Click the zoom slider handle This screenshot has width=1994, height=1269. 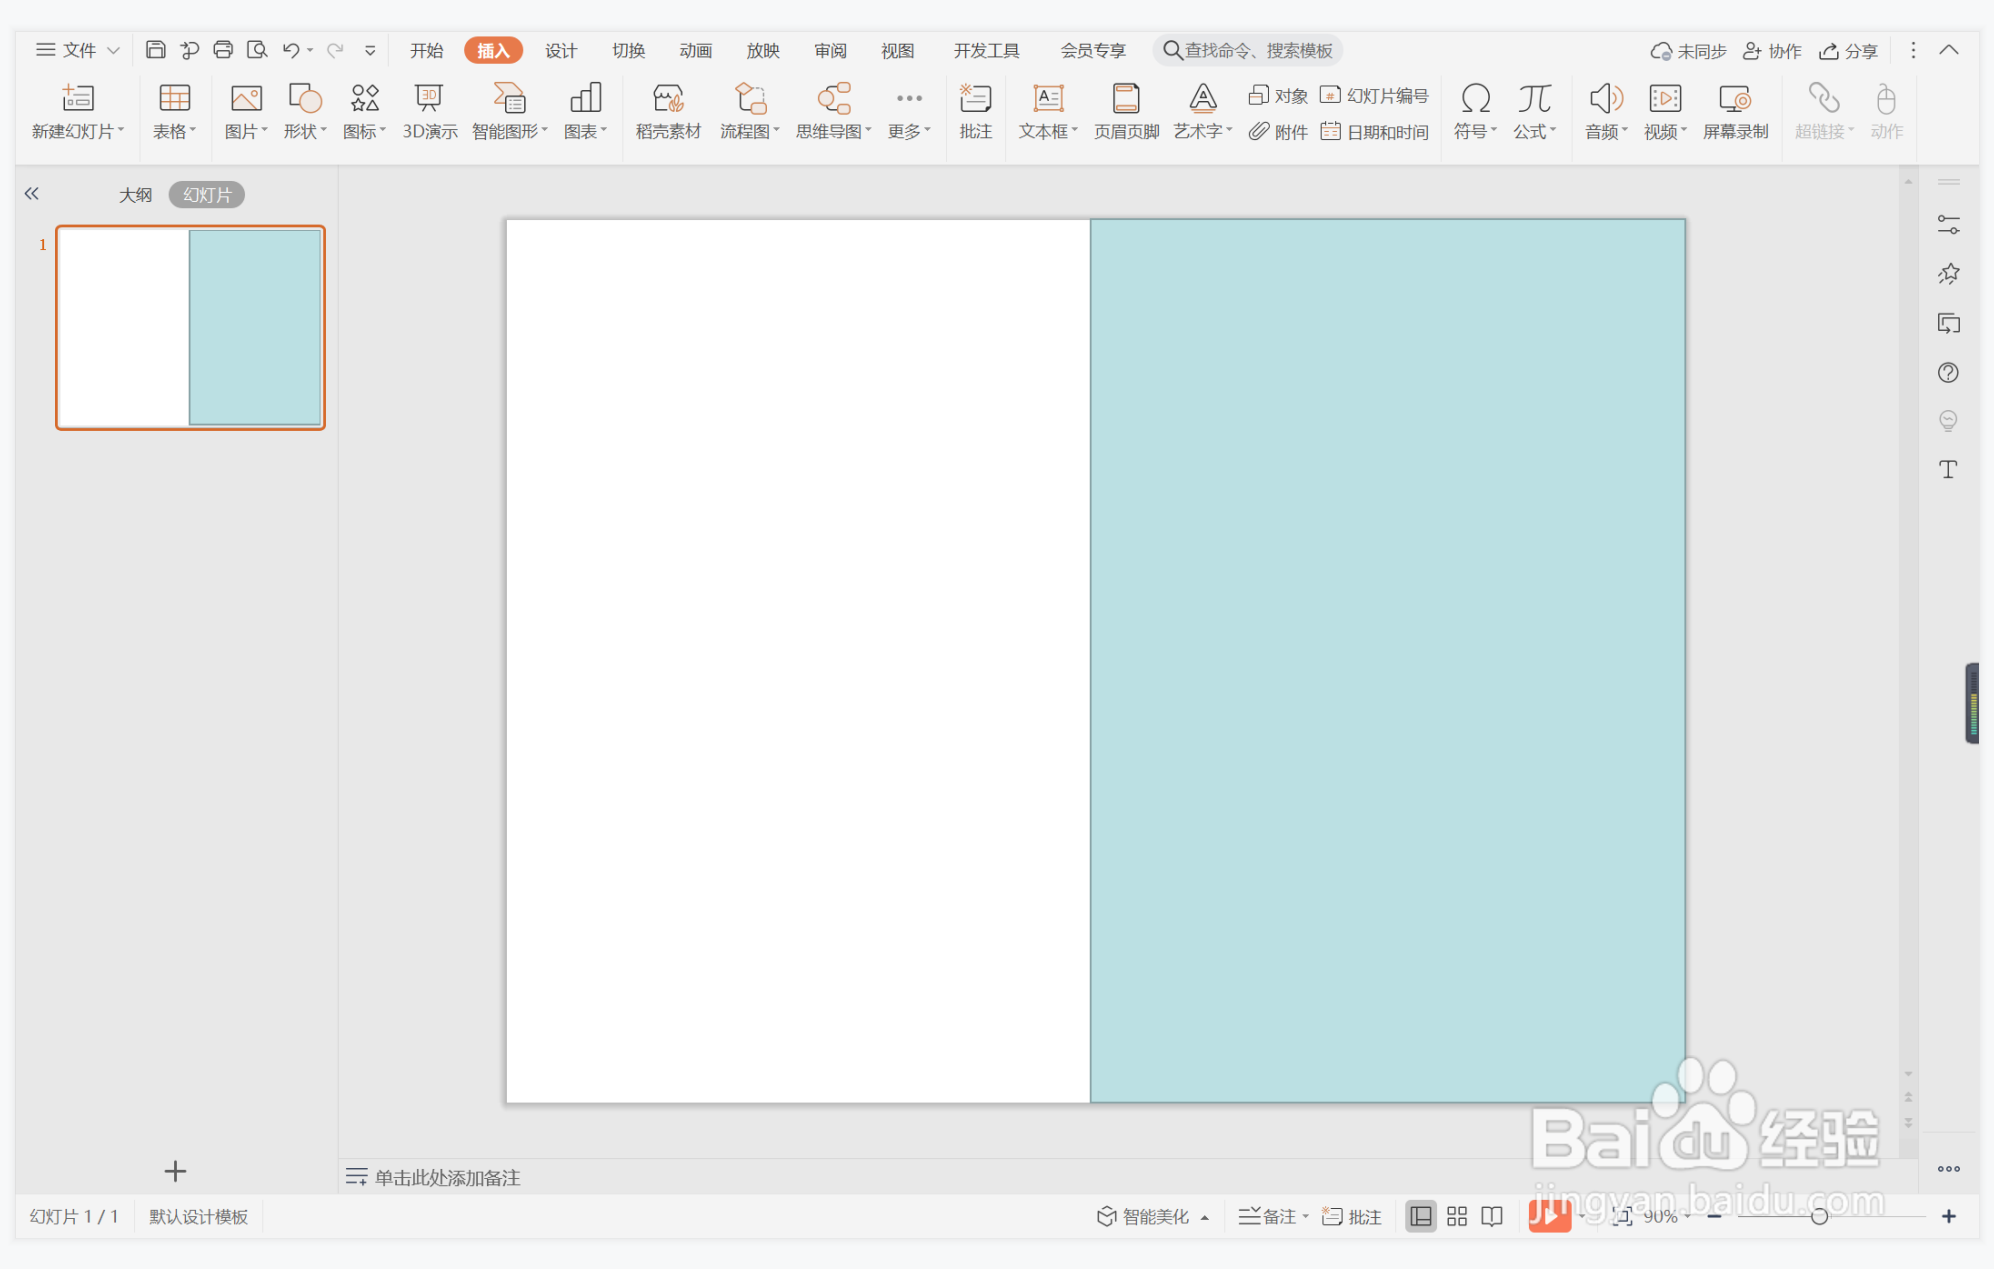click(1819, 1216)
